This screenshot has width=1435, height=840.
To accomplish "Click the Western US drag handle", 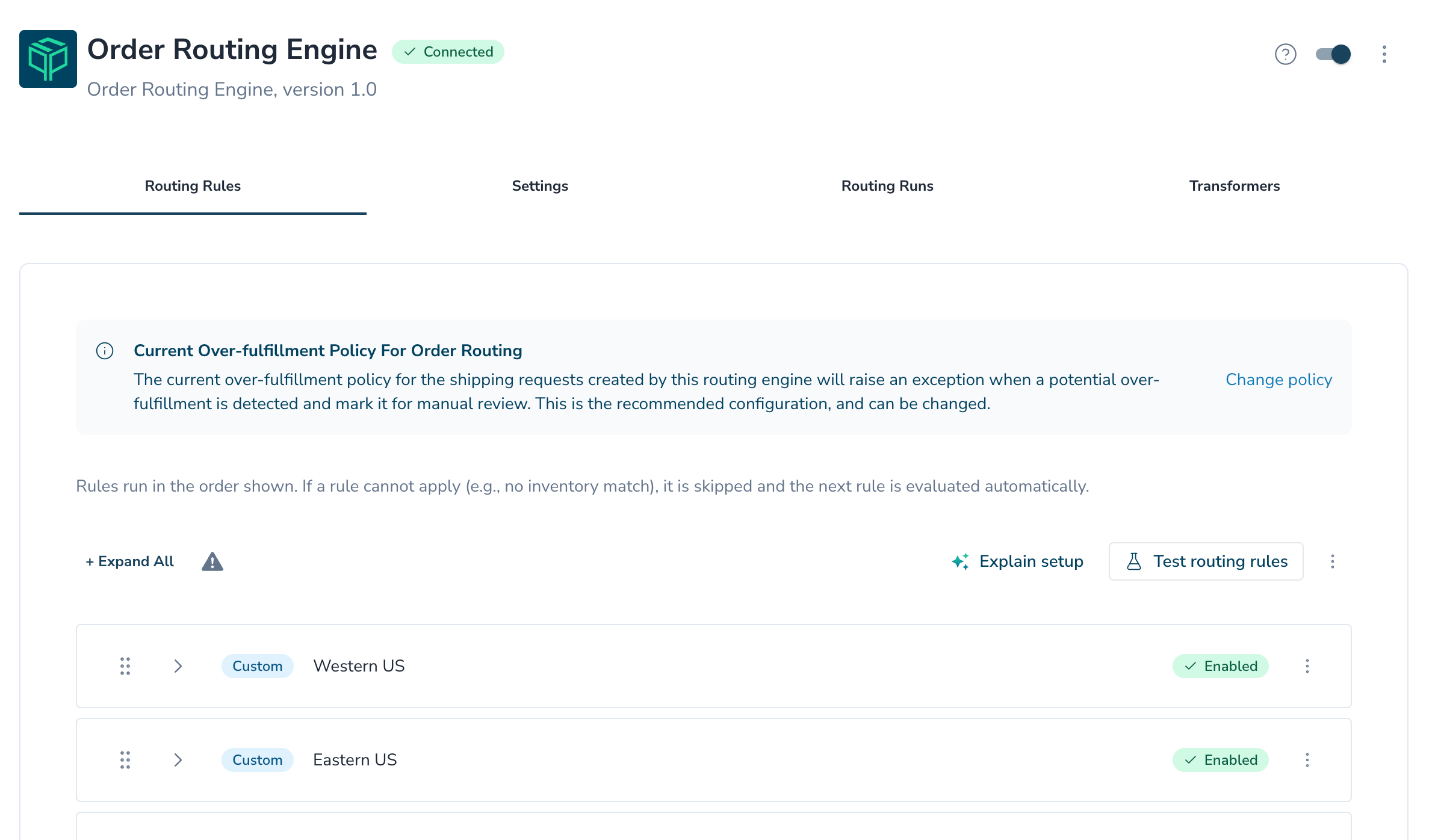I will point(125,666).
